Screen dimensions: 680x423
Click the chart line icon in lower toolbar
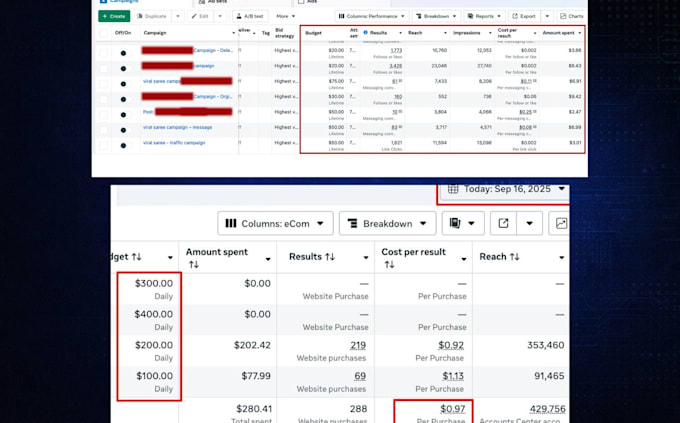tap(561, 223)
